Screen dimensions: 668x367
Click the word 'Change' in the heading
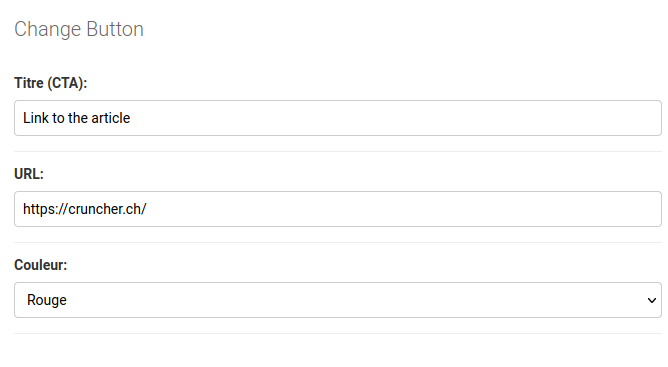click(x=48, y=30)
